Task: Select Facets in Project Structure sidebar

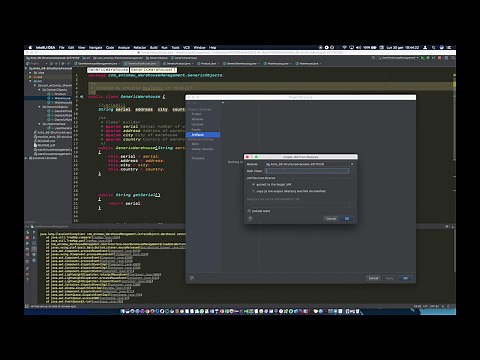Action: pyautogui.click(x=196, y=130)
